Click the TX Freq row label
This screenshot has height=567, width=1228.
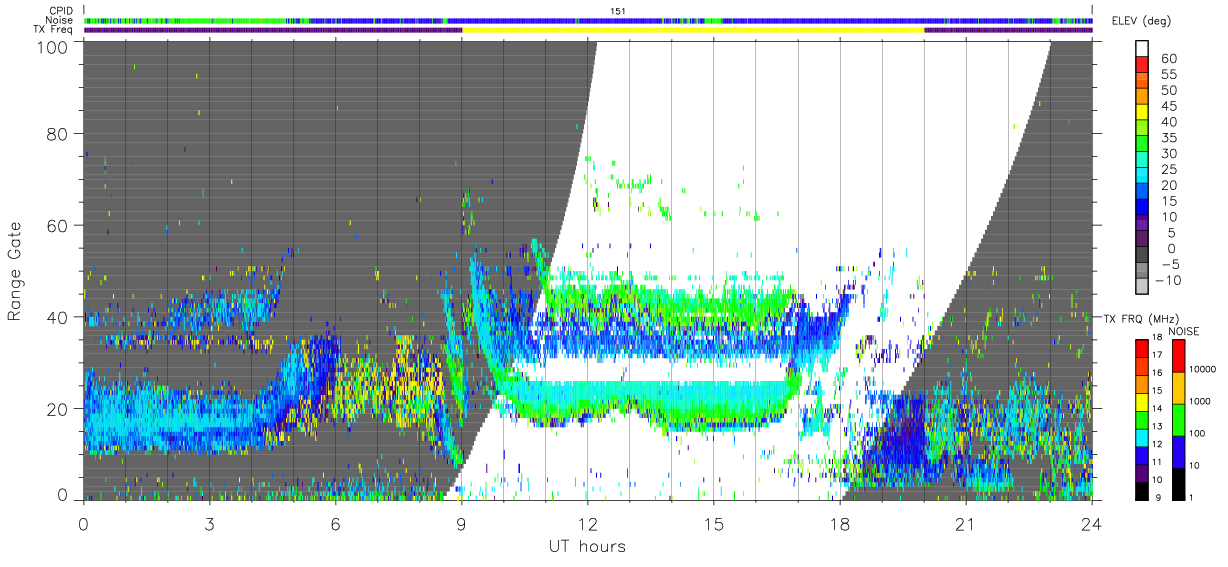click(54, 30)
